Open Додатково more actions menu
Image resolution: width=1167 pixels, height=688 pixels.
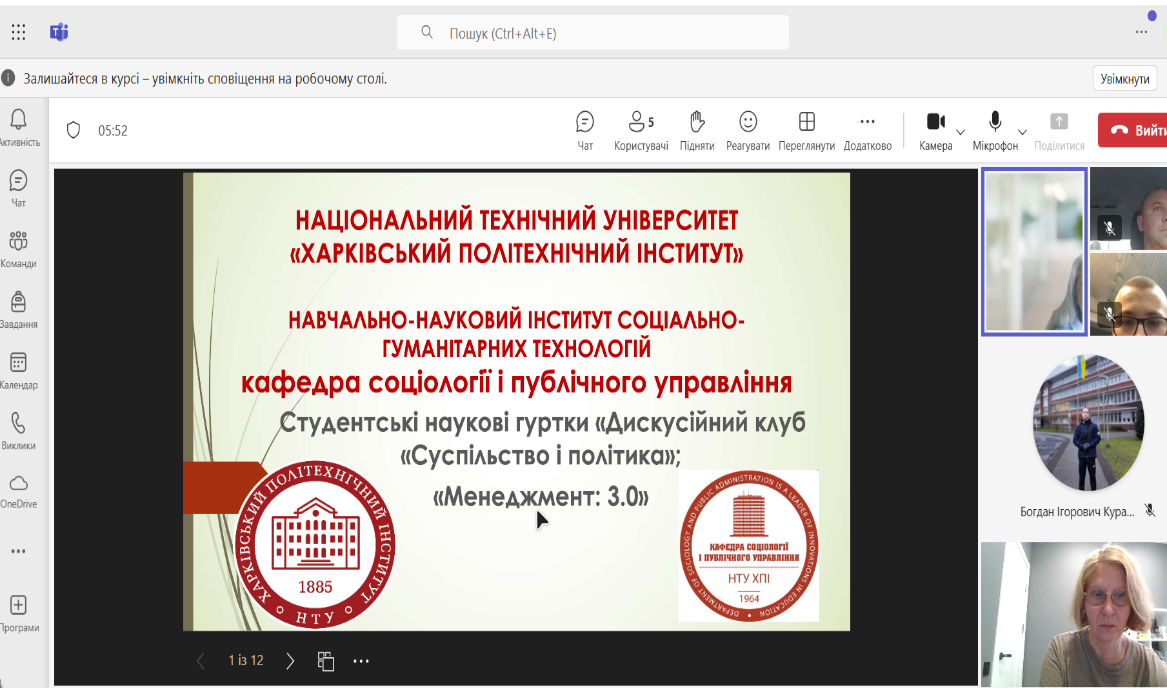tap(867, 130)
